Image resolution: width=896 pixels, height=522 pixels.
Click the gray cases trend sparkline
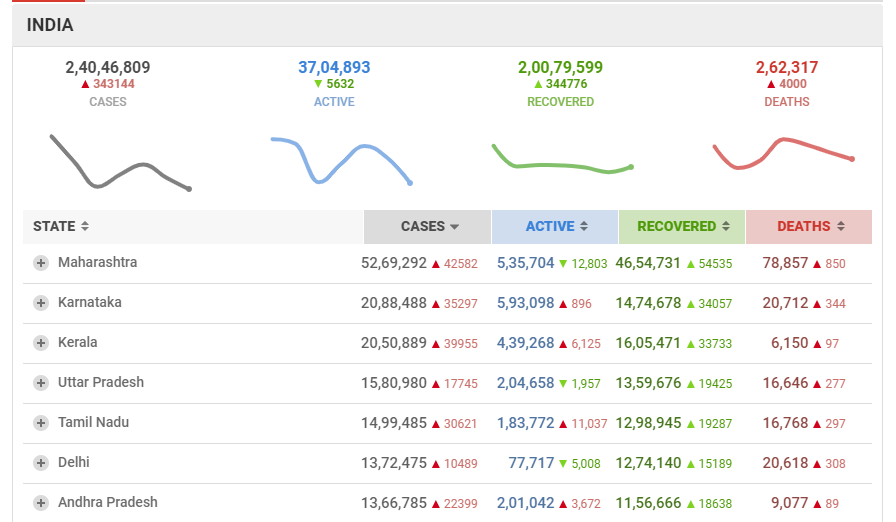coord(121,162)
